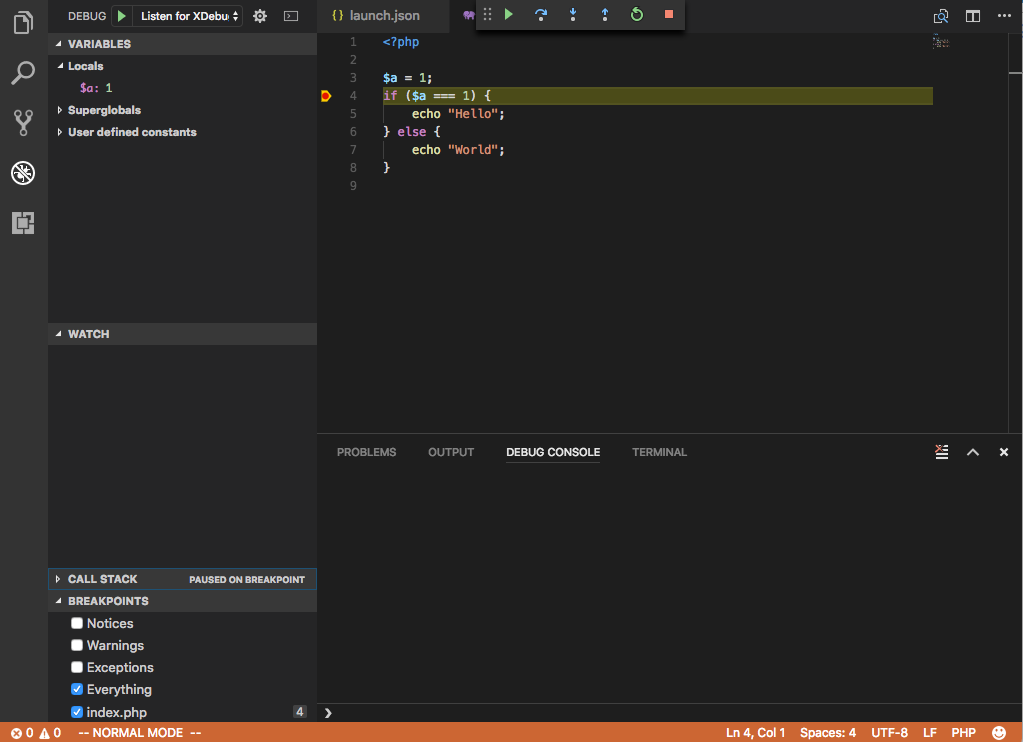
Task: Click the breakpoint dot on line 4
Action: 325,95
